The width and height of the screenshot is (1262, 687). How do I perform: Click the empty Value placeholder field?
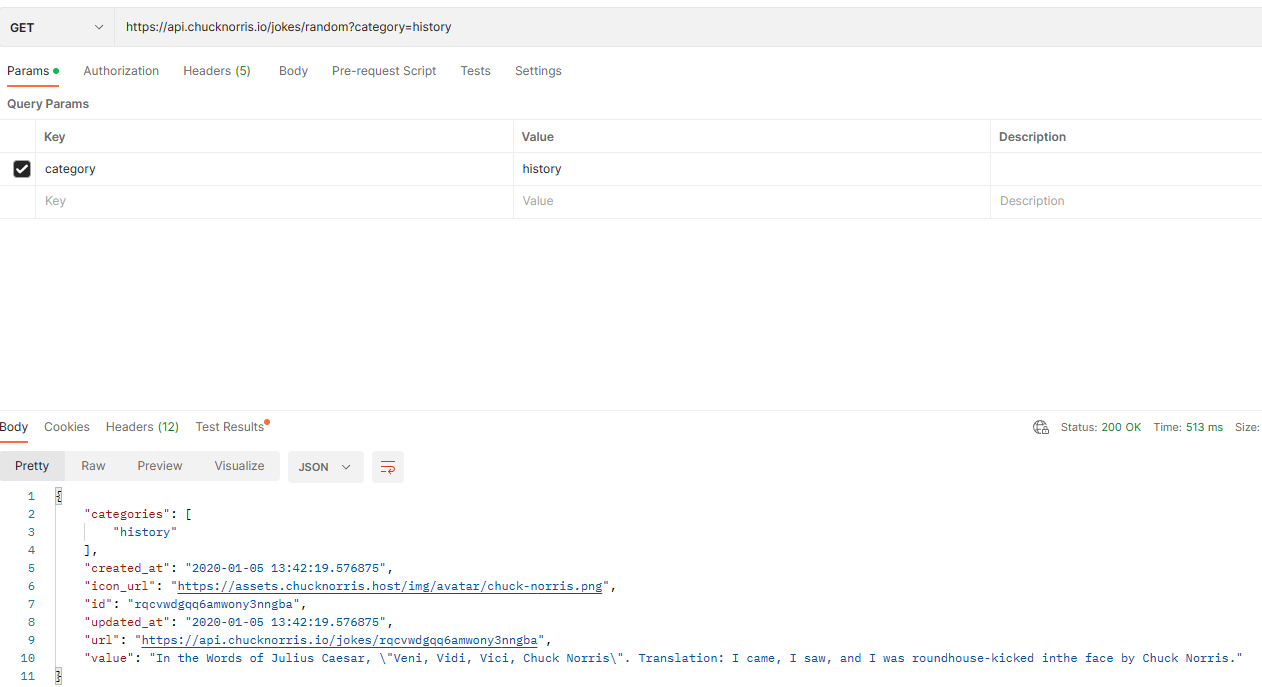point(752,201)
